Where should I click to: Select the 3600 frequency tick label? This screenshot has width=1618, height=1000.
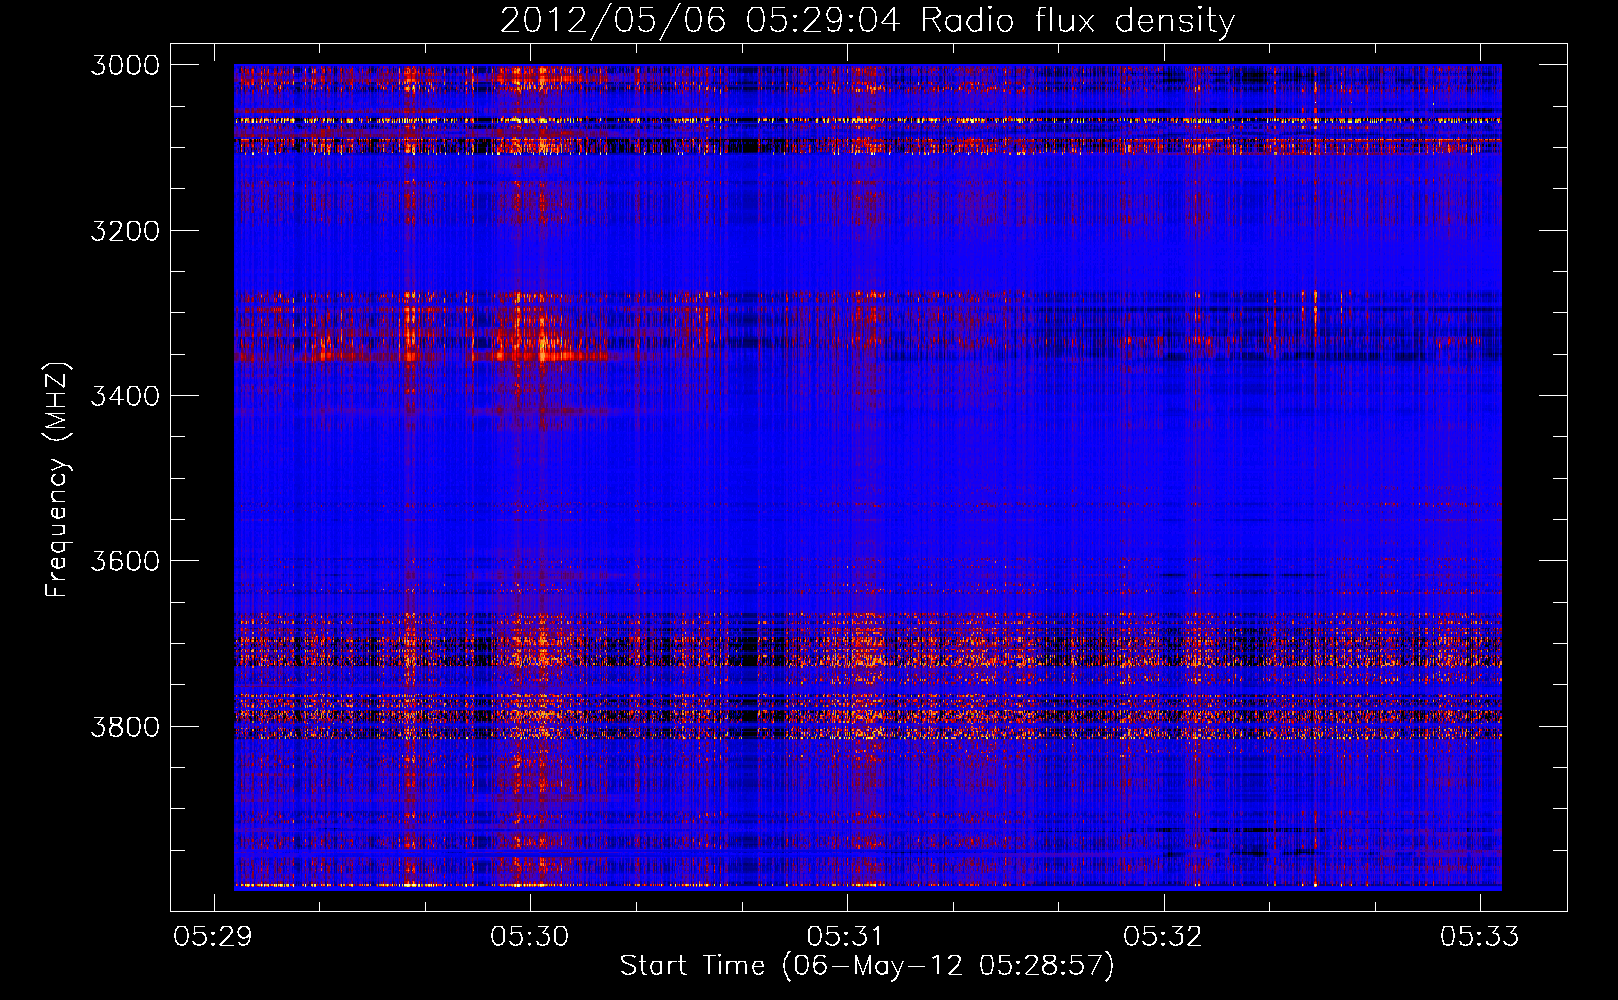tap(125, 561)
